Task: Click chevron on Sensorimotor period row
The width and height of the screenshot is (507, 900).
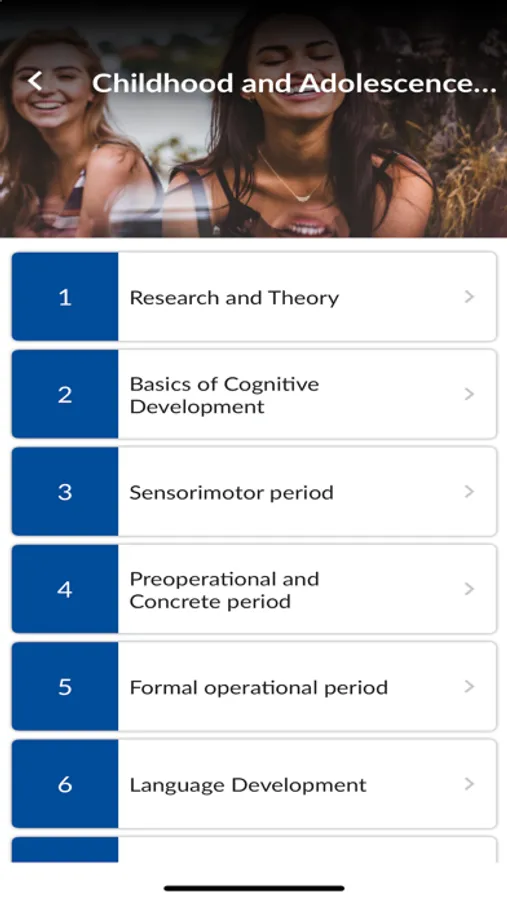Action: (x=469, y=492)
